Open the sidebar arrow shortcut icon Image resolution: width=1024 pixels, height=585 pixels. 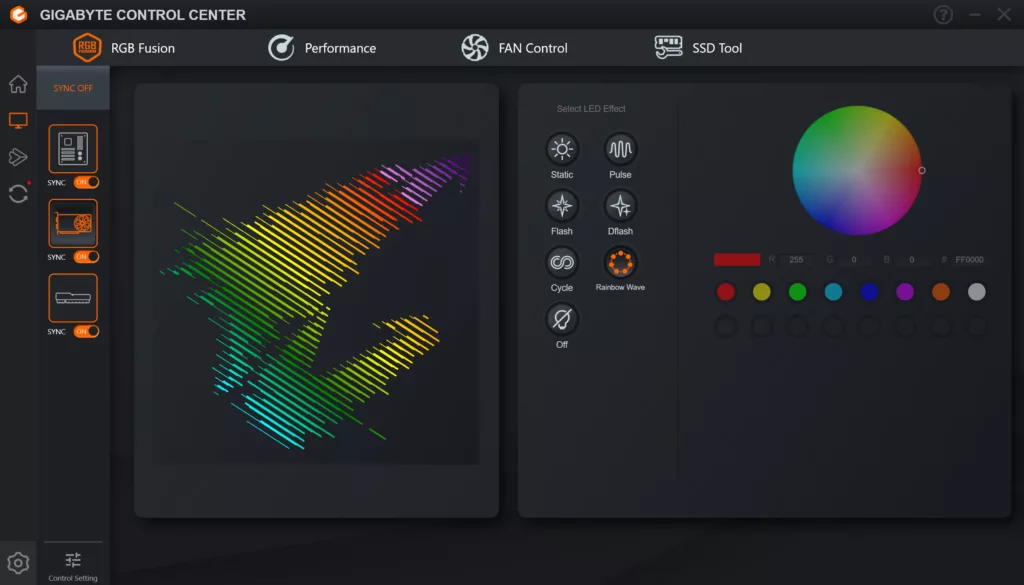click(x=18, y=157)
